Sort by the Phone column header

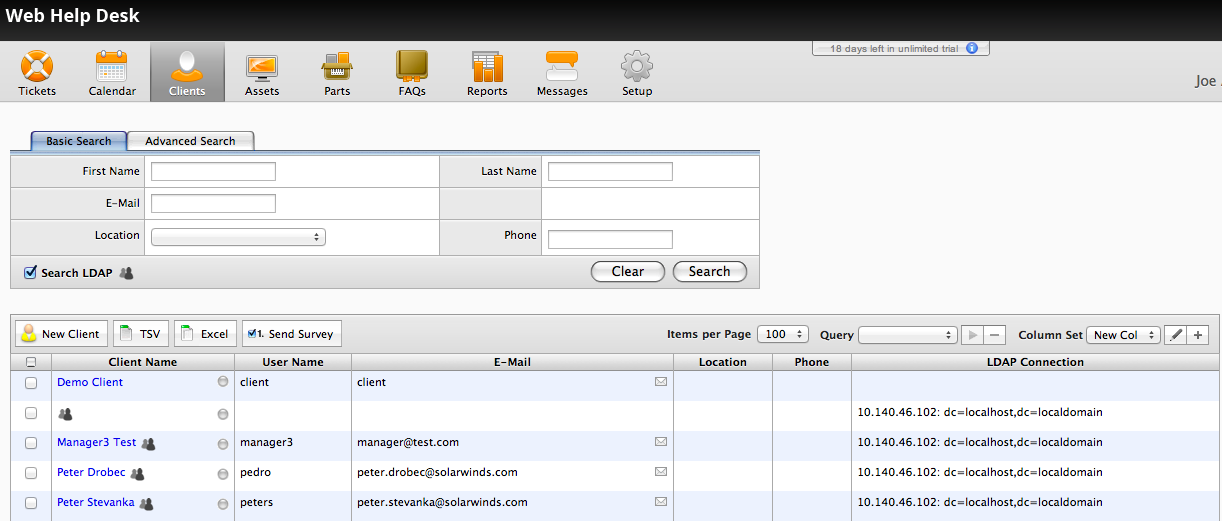tap(812, 362)
